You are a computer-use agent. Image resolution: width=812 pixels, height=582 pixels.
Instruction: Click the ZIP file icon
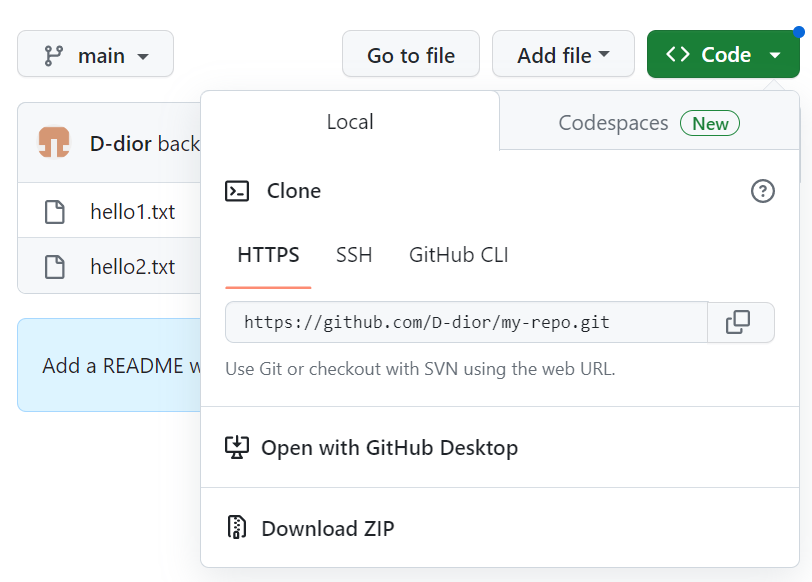tap(237, 528)
